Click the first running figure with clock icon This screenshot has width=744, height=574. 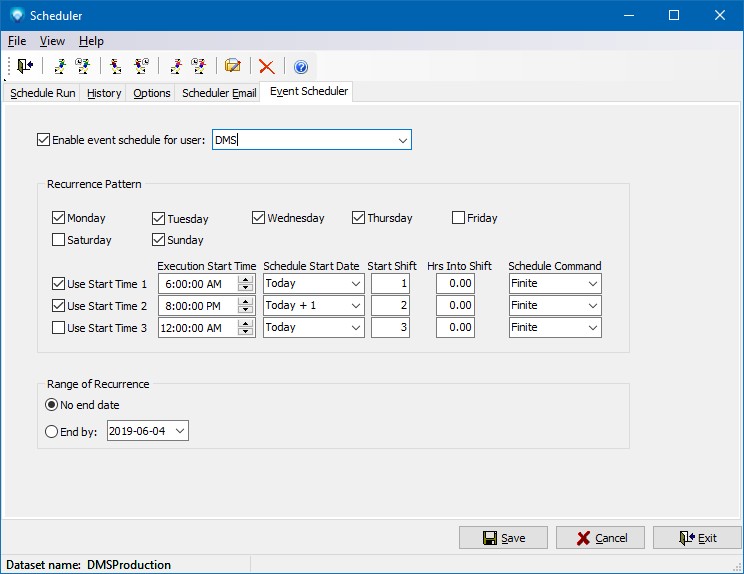(83, 66)
